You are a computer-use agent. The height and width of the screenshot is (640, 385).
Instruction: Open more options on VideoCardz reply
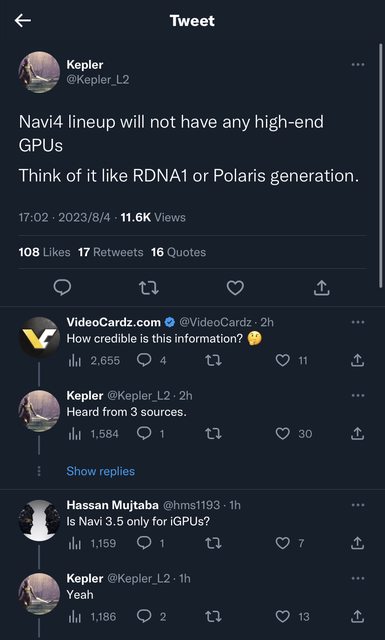358,322
